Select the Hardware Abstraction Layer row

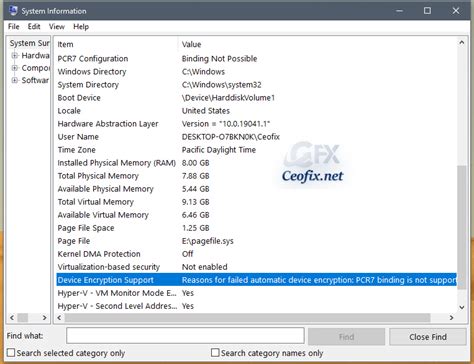[257, 124]
